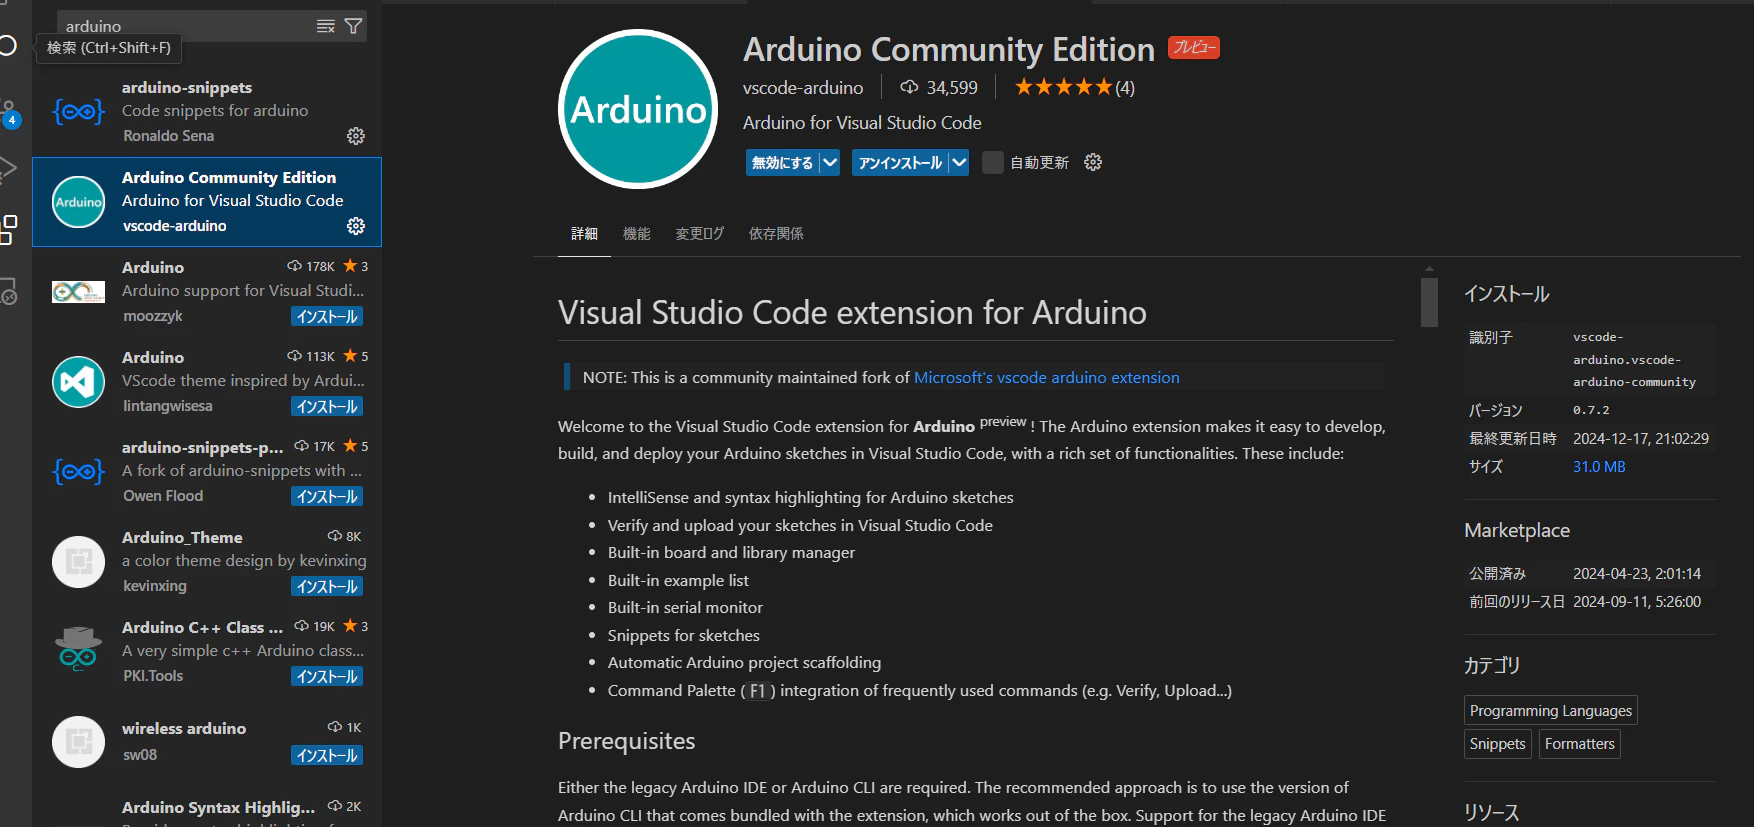1754x827 pixels.
Task: Click the プレビュー badge beside the title
Action: 1194,48
